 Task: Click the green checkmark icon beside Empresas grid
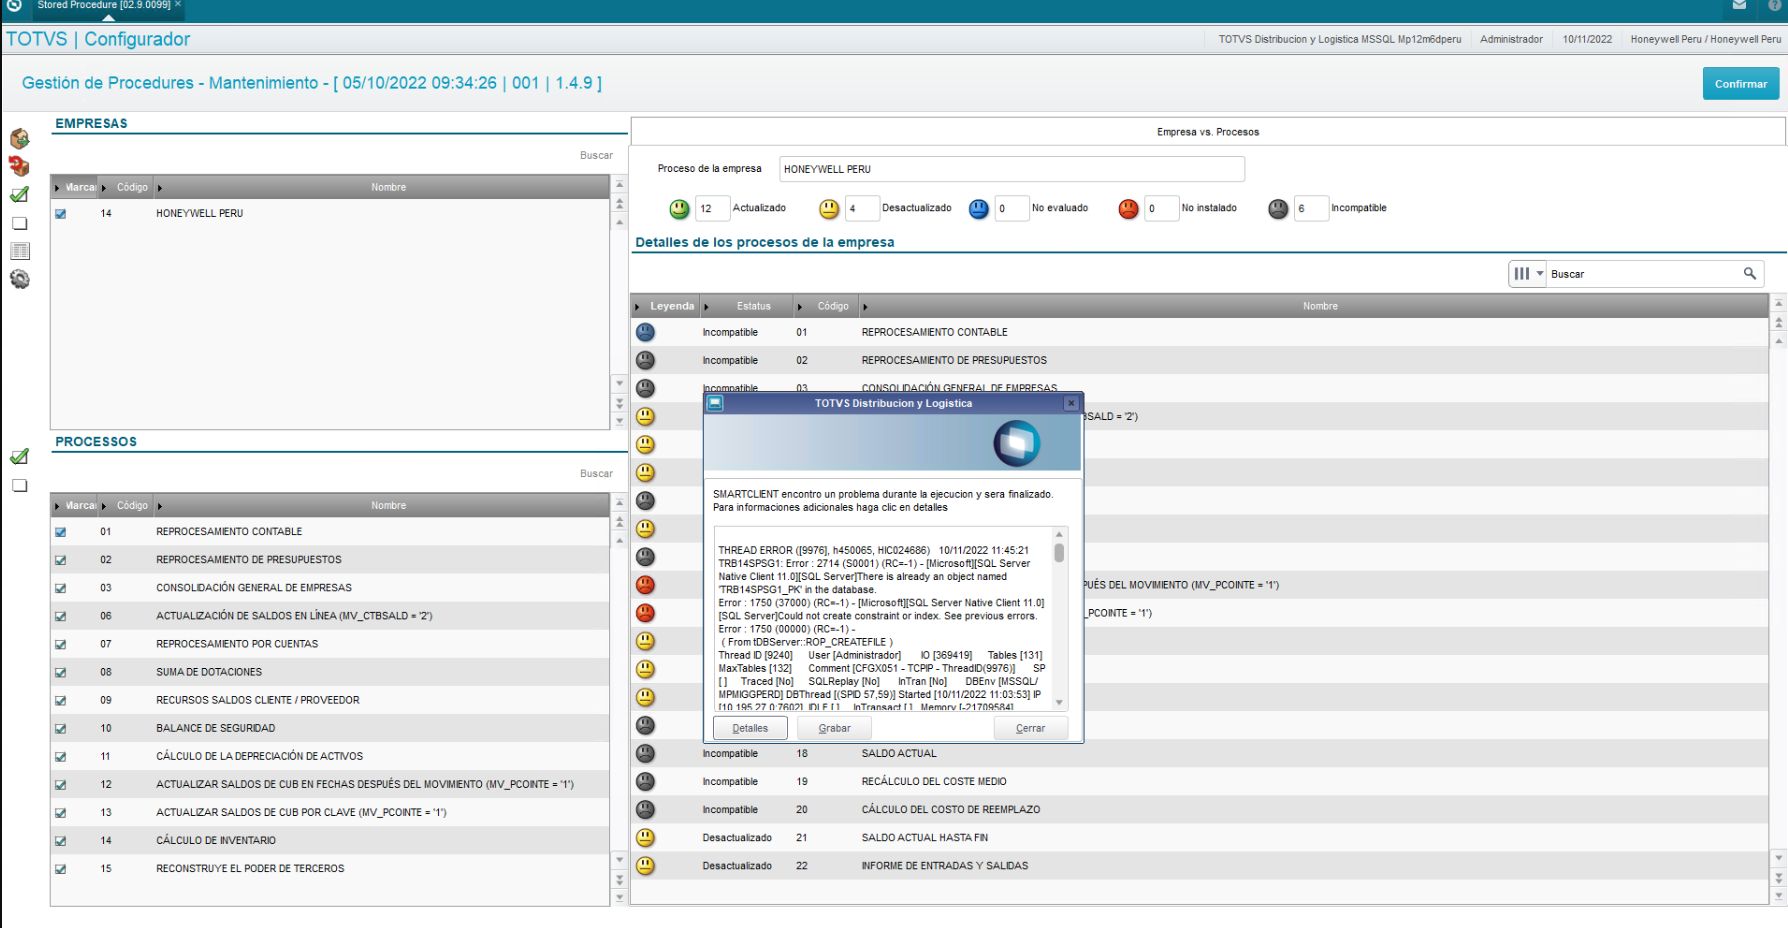click(19, 195)
